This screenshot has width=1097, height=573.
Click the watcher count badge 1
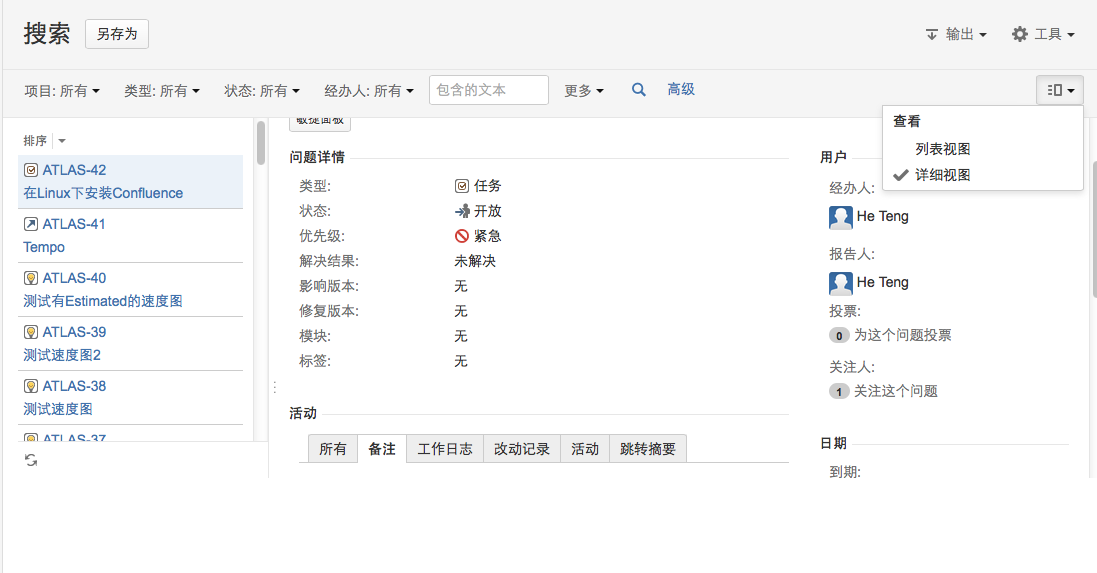coord(839,392)
